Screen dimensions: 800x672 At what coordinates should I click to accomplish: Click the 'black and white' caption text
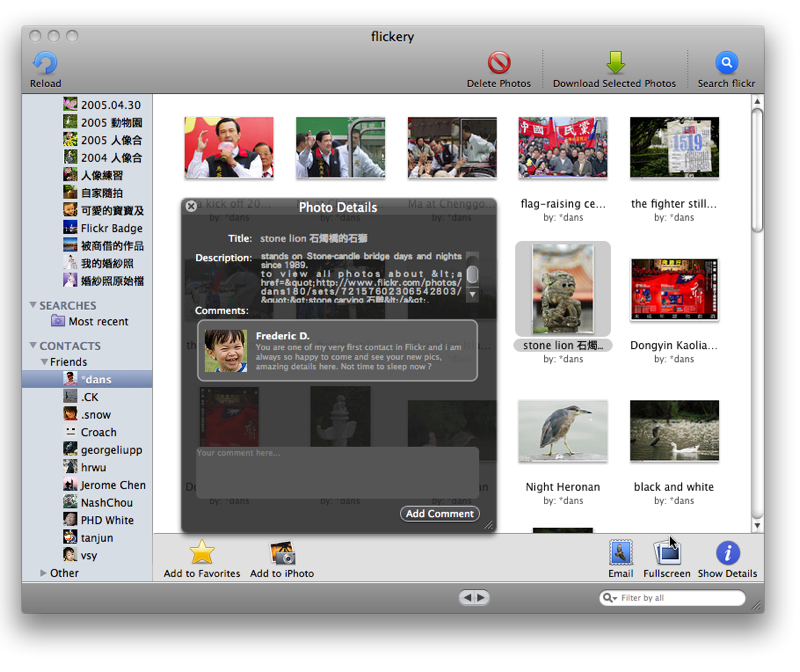pos(674,487)
